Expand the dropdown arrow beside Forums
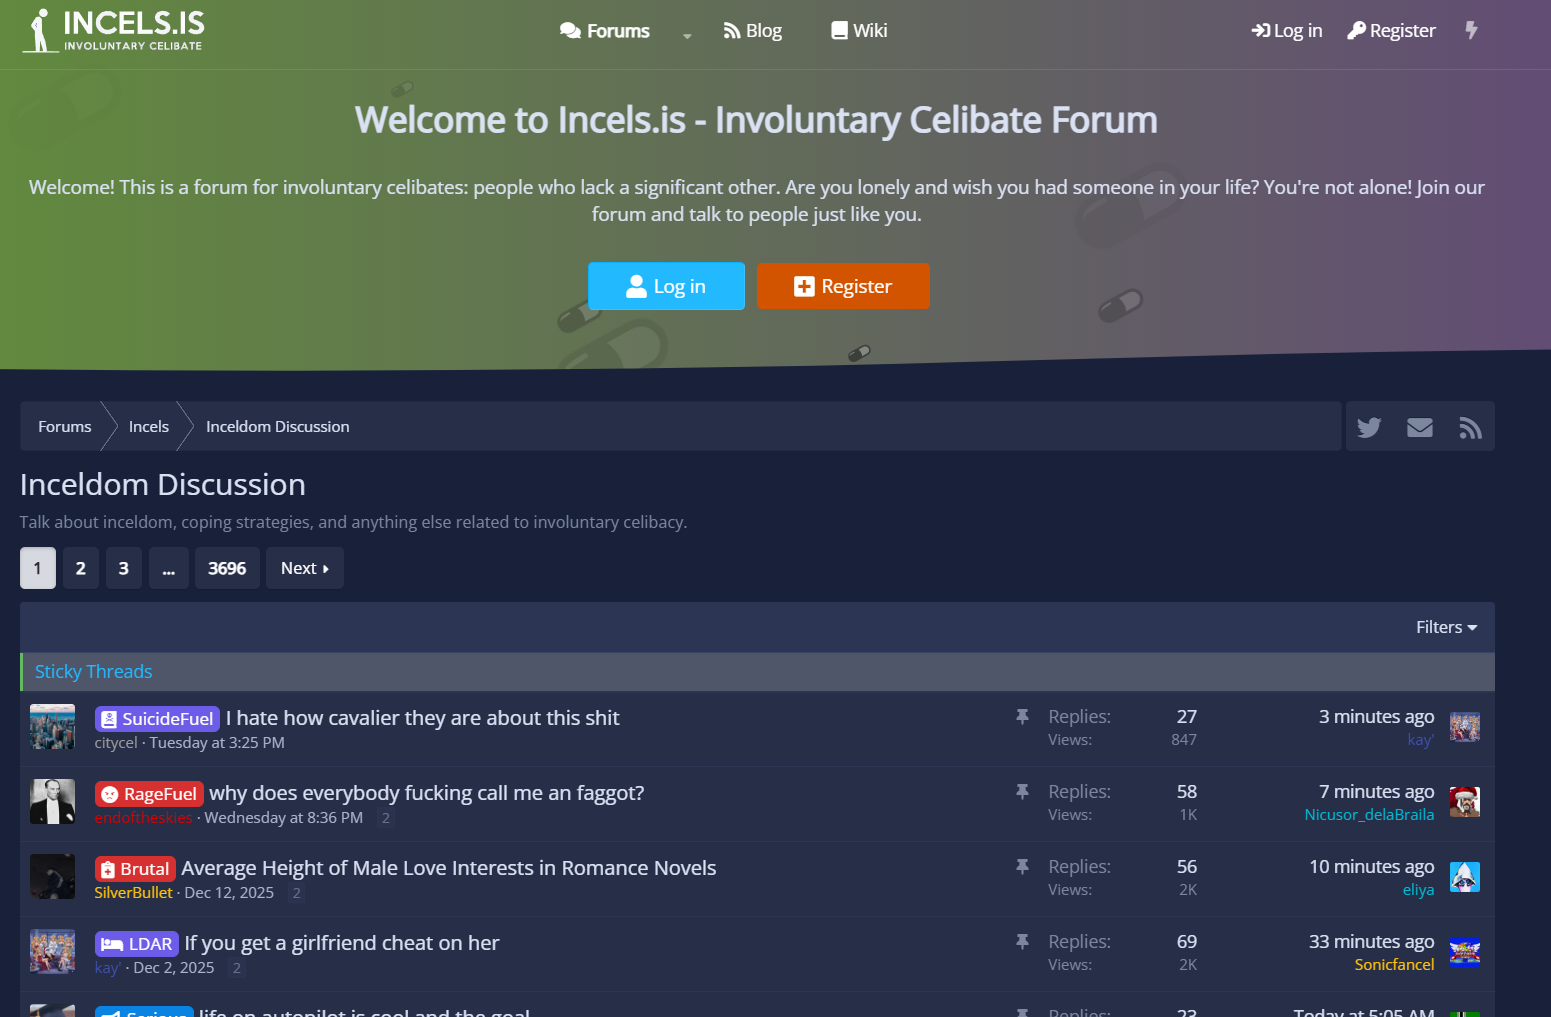Image resolution: width=1551 pixels, height=1017 pixels. pos(687,35)
